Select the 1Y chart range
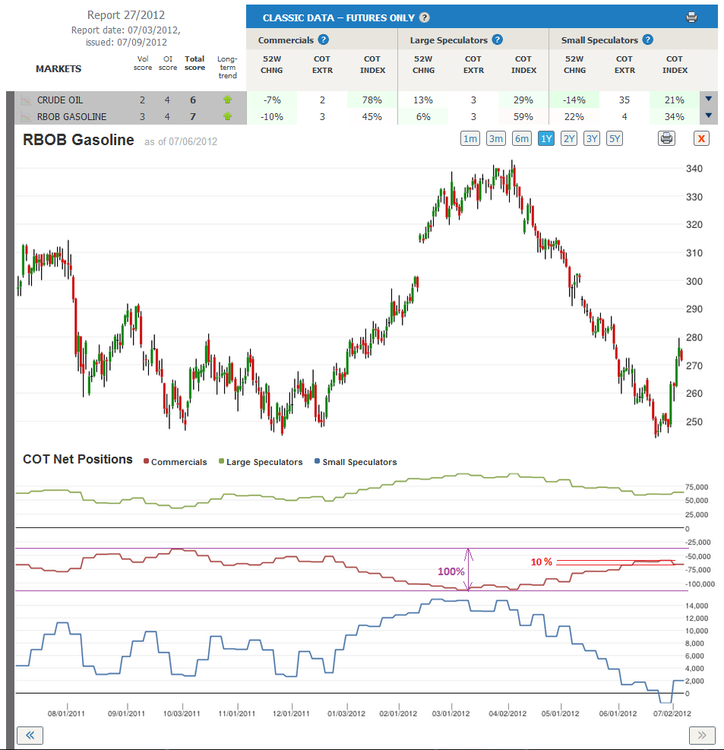 (546, 139)
